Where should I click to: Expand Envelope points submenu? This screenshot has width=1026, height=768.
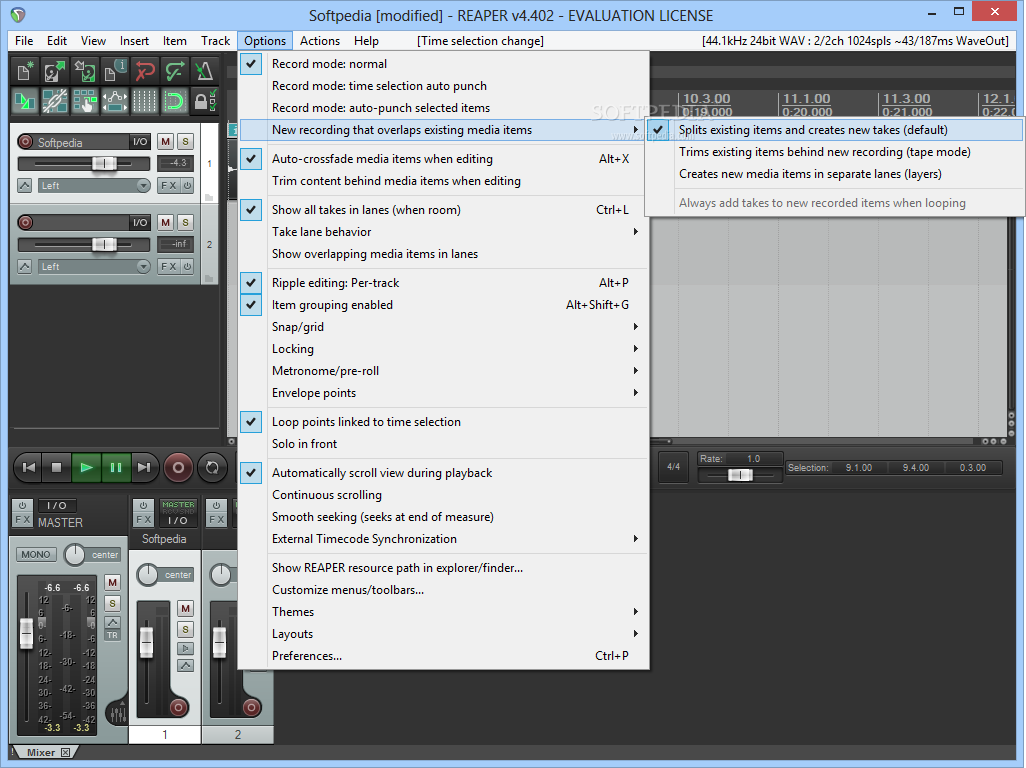[444, 393]
